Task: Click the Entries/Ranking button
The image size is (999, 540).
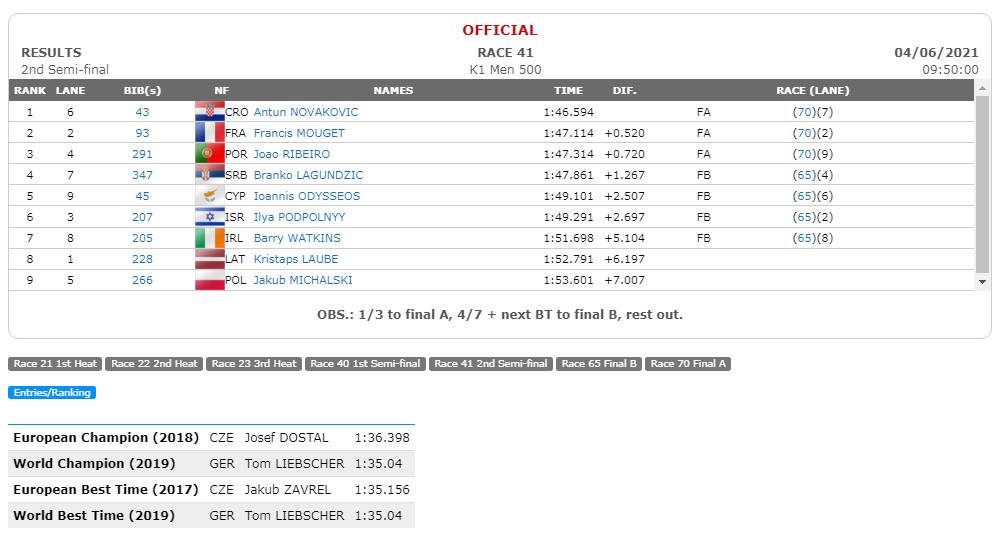Action: 52,392
